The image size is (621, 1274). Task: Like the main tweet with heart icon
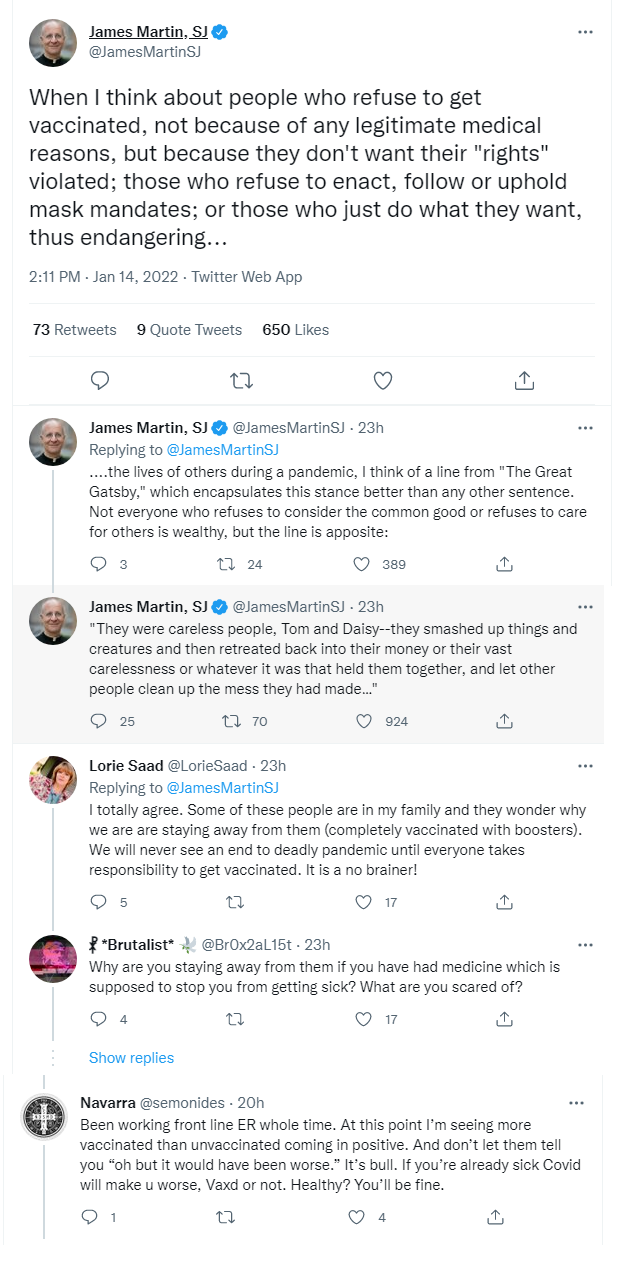382,380
